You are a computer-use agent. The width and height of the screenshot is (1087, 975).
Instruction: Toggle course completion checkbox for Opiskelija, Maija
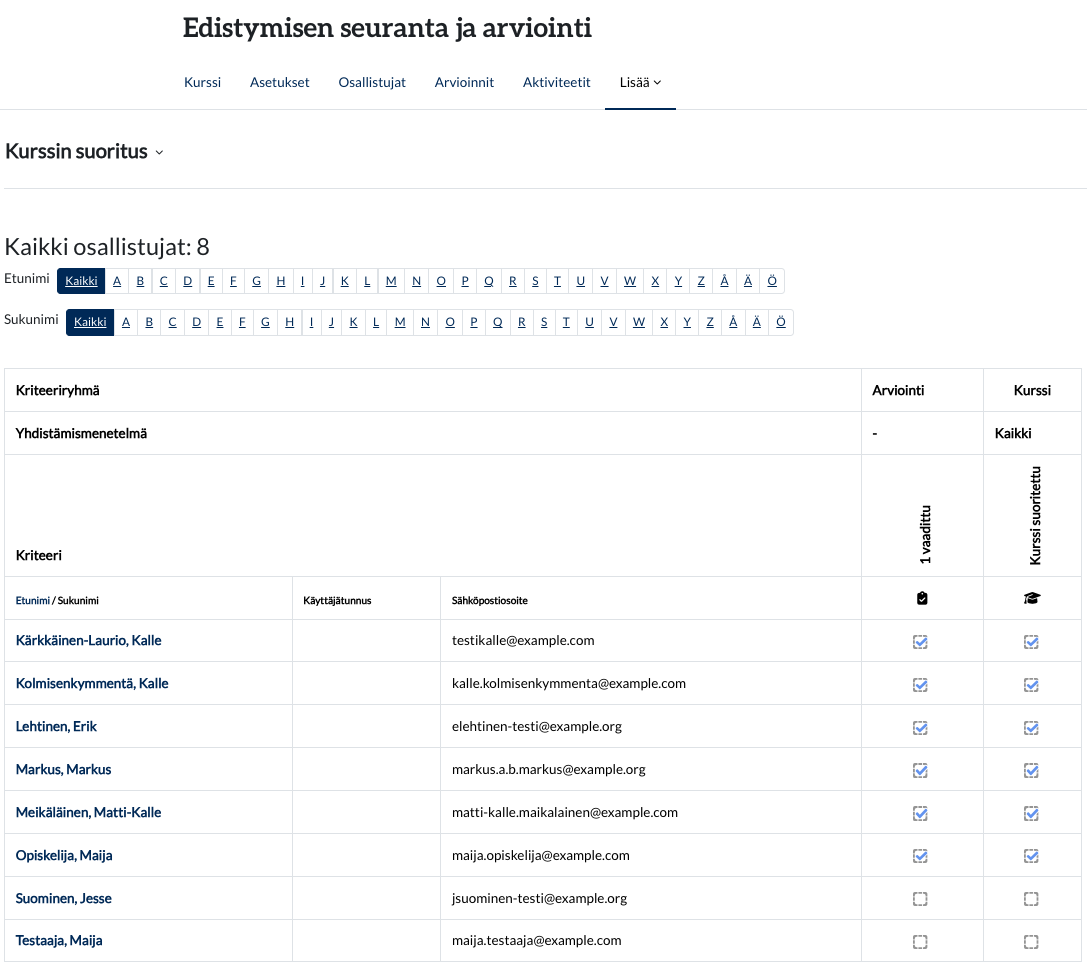click(x=1031, y=856)
